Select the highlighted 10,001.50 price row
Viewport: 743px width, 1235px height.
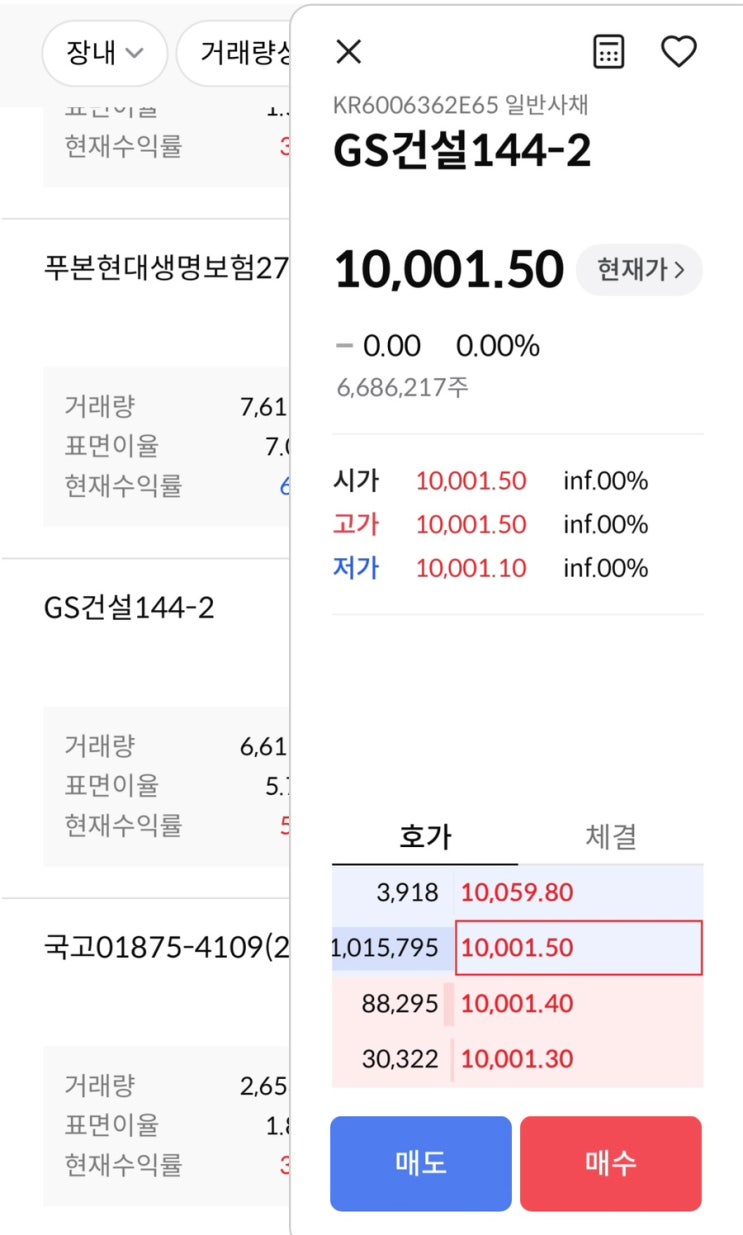tap(578, 947)
